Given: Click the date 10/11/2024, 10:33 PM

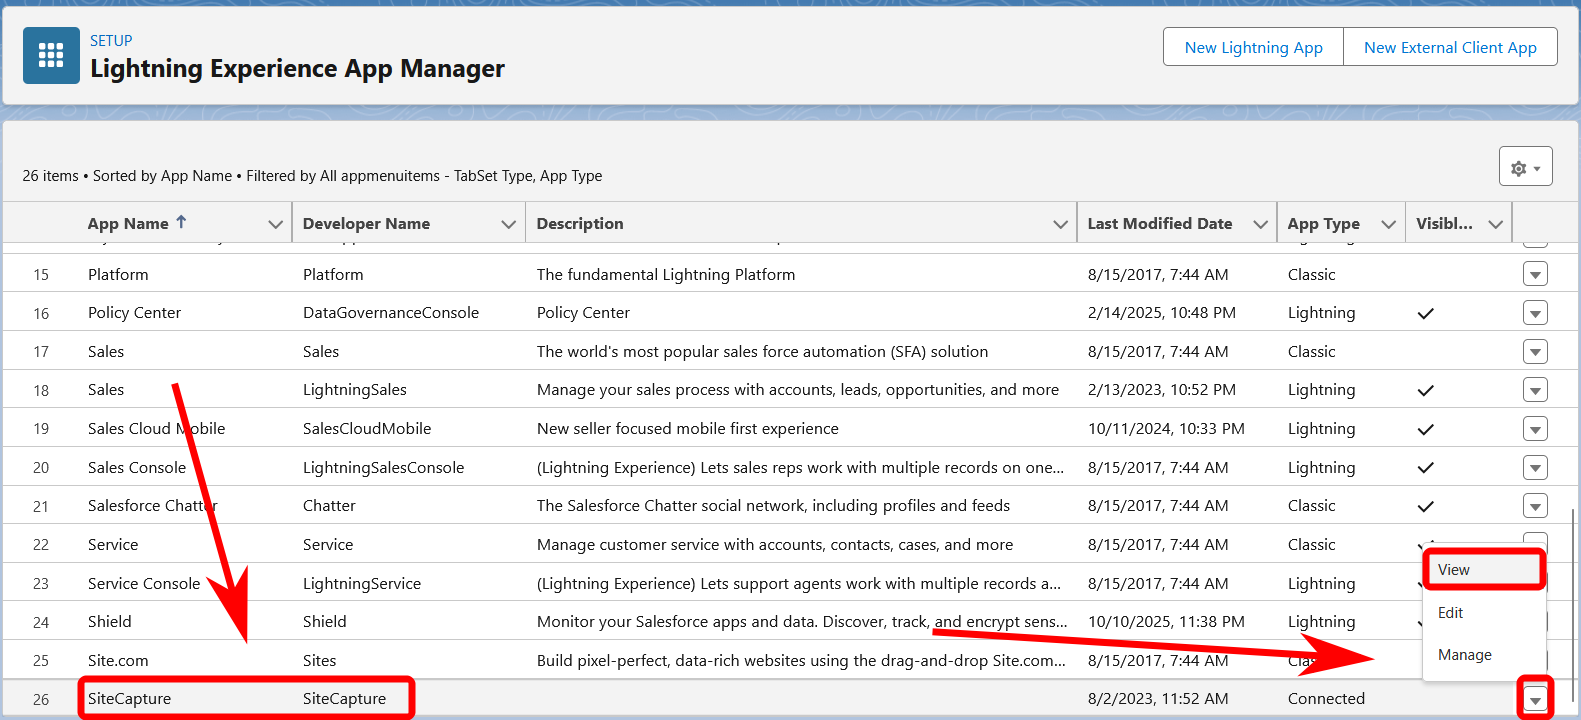Looking at the screenshot, I should coord(1166,429).
